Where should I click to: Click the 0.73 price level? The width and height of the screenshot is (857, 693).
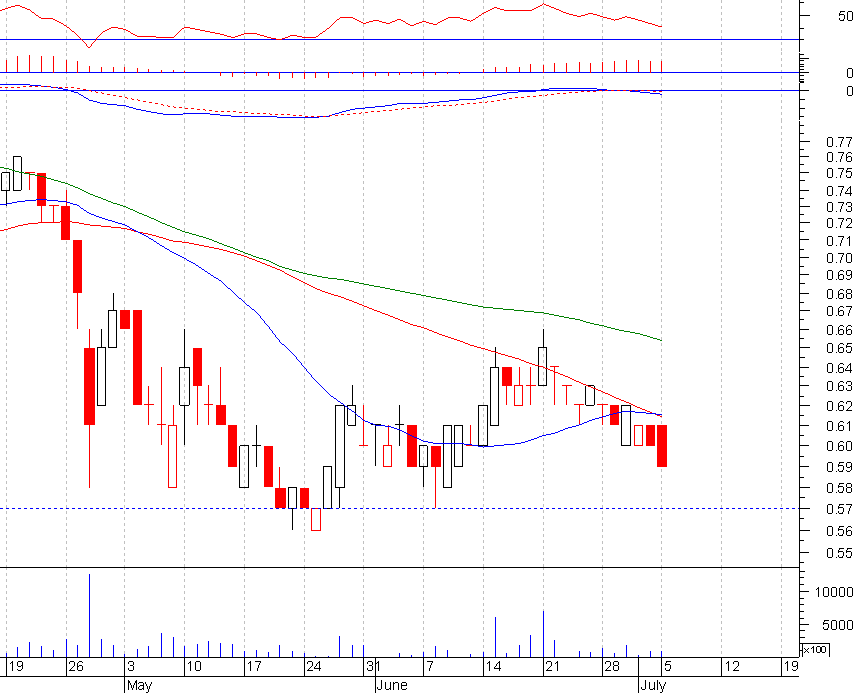pyautogui.click(x=839, y=207)
